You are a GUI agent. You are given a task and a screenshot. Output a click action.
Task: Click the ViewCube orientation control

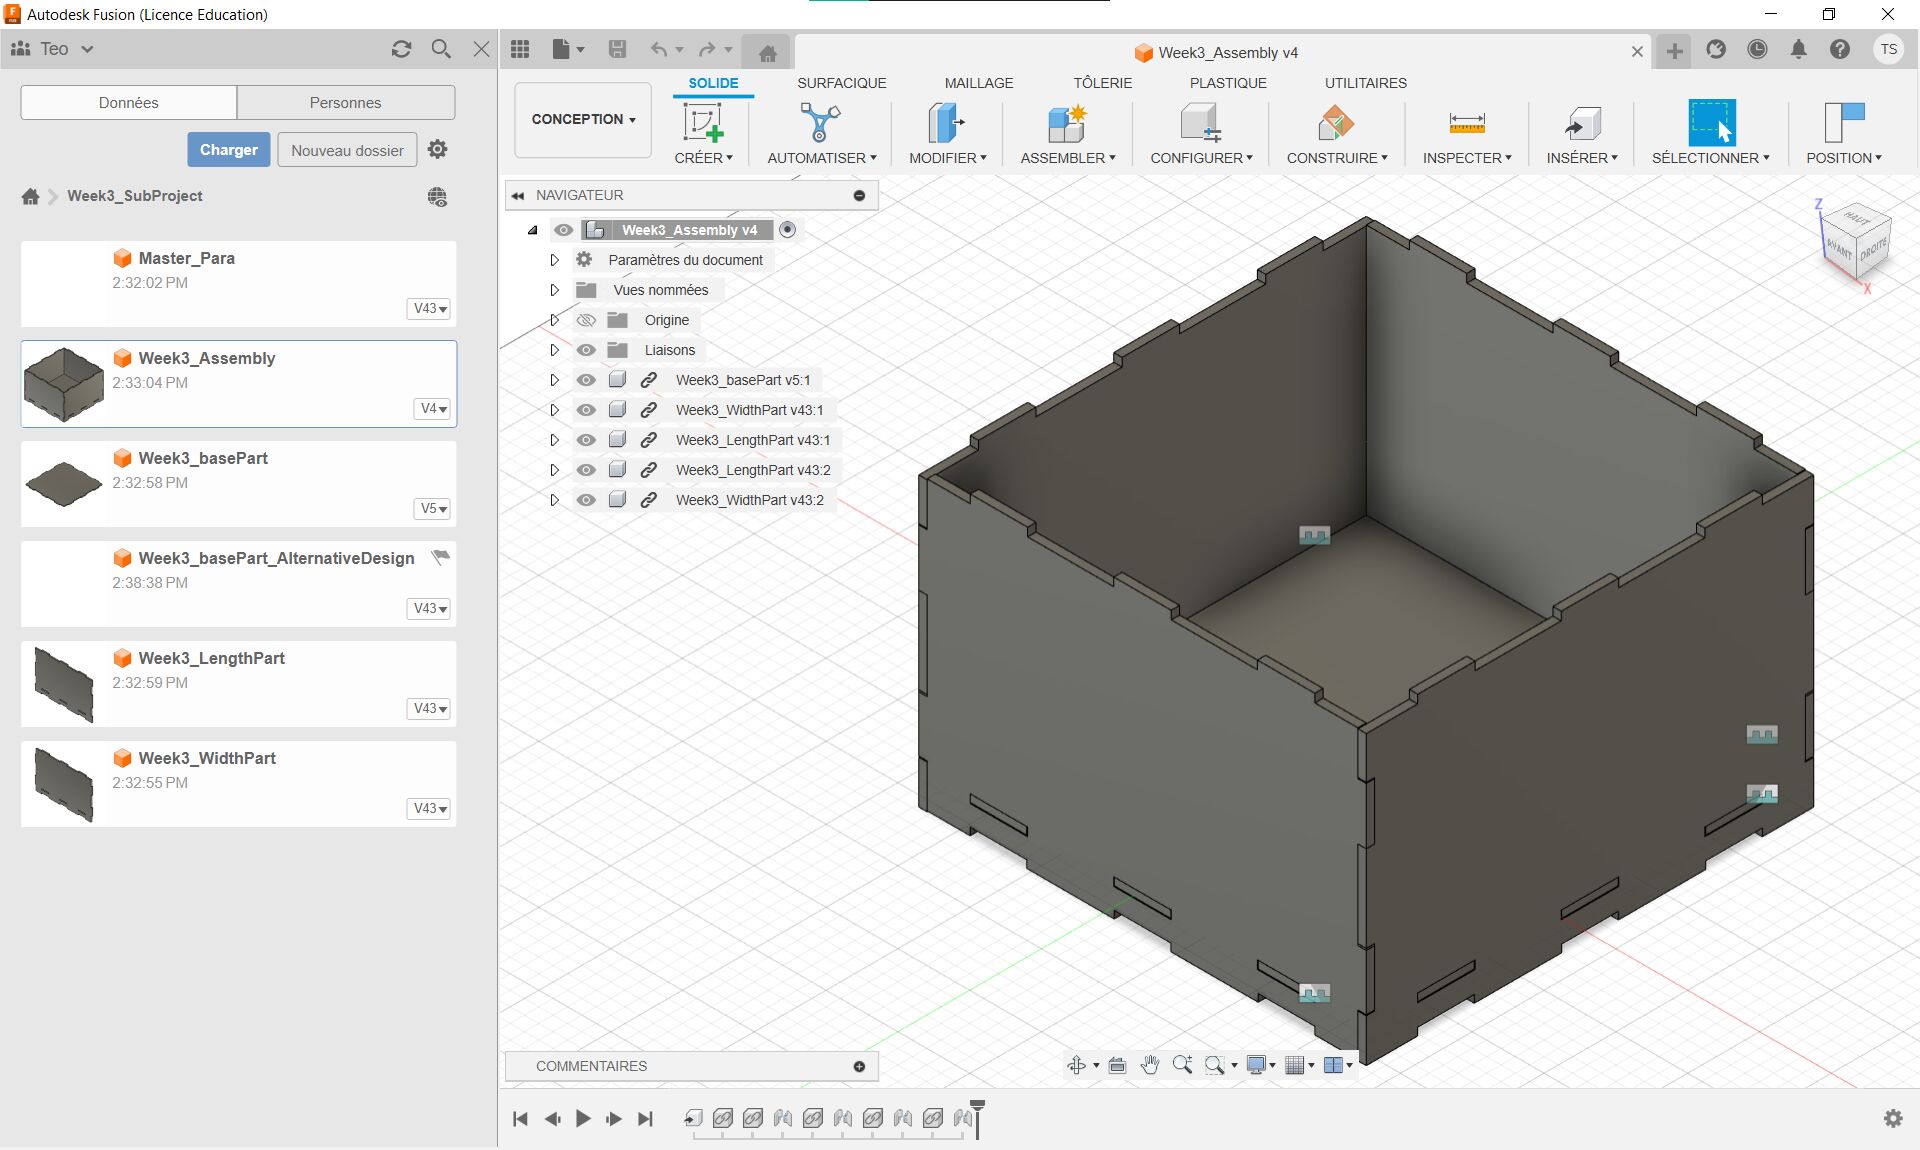tap(1856, 242)
